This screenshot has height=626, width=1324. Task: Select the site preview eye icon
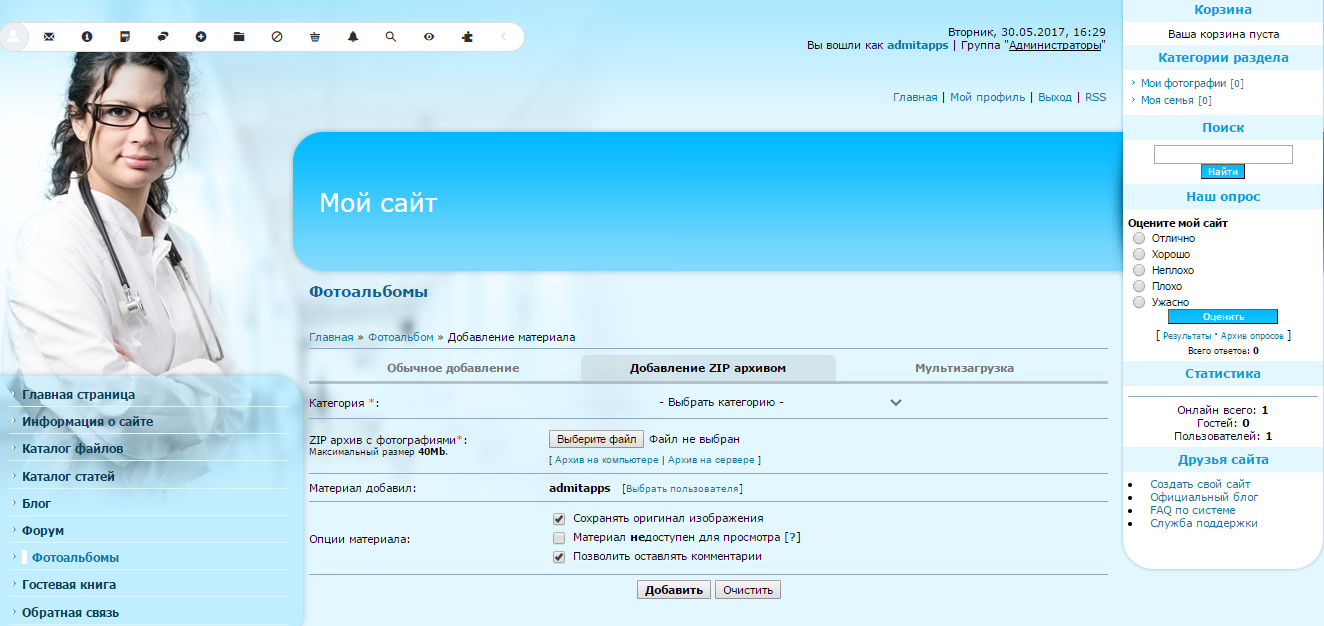click(428, 36)
